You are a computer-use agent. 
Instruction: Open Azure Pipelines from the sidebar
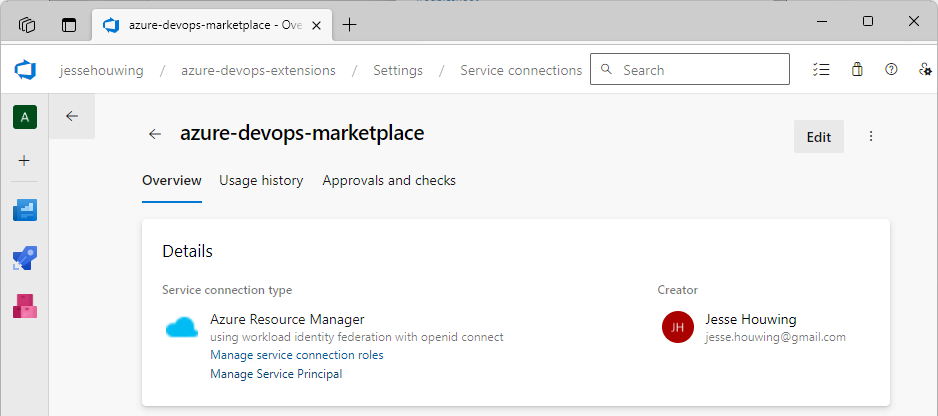(x=25, y=258)
